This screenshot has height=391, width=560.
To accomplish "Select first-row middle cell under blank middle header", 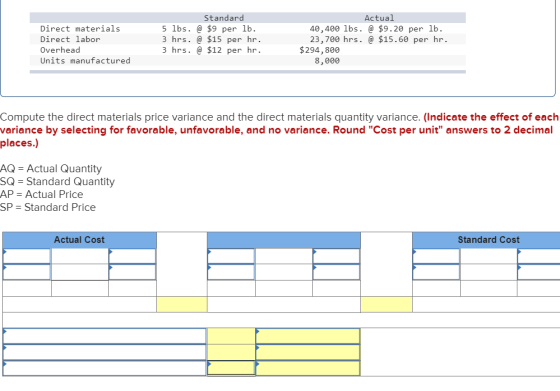I will click(x=284, y=256).
